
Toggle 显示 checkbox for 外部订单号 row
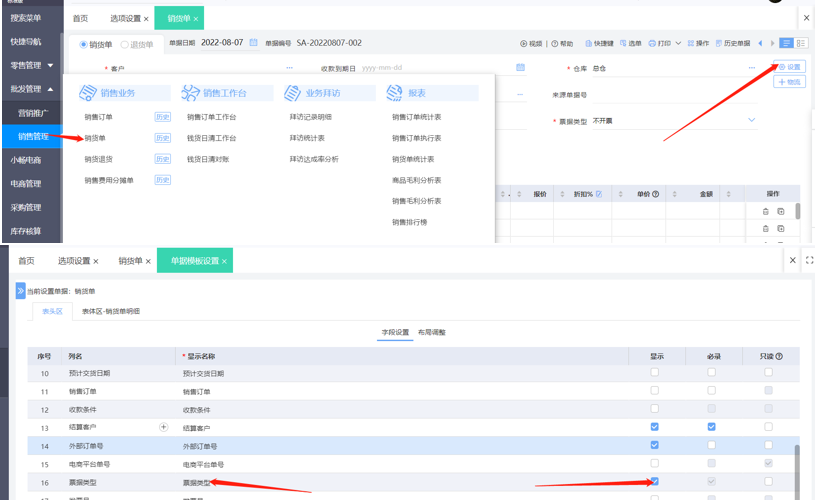click(x=655, y=445)
